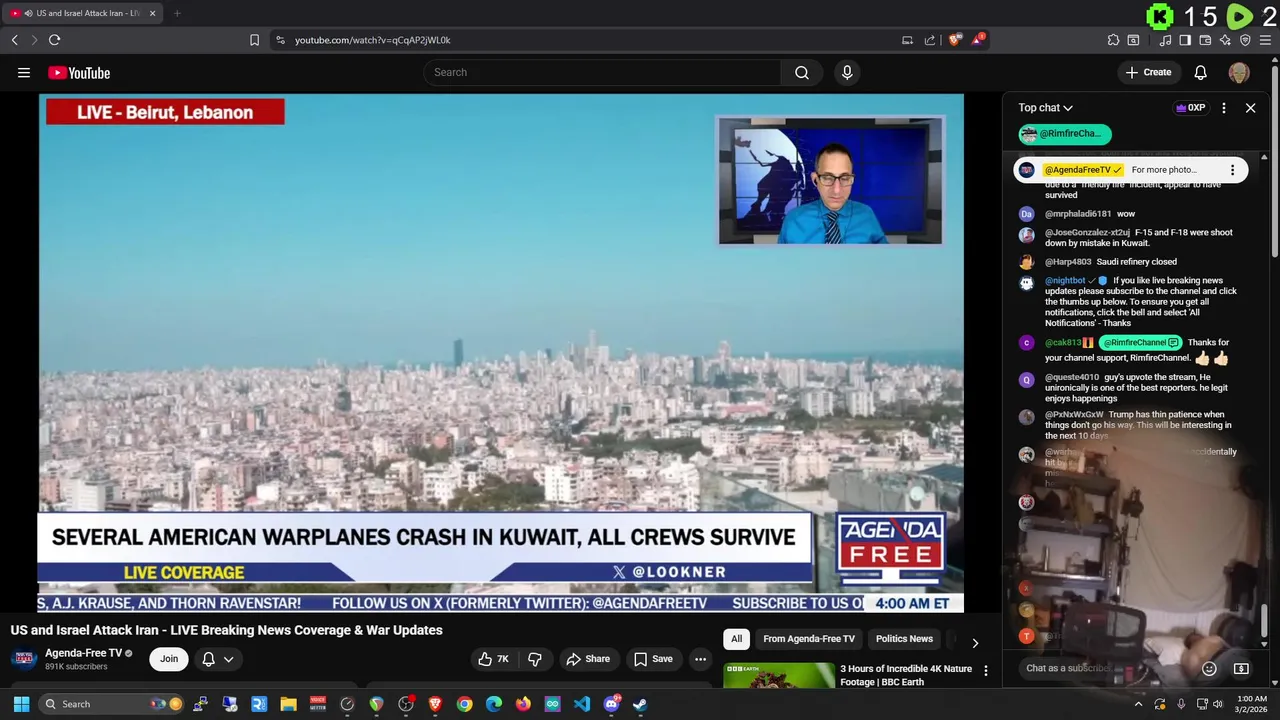Like the video with thumbs up
The width and height of the screenshot is (1280, 720).
494,659
